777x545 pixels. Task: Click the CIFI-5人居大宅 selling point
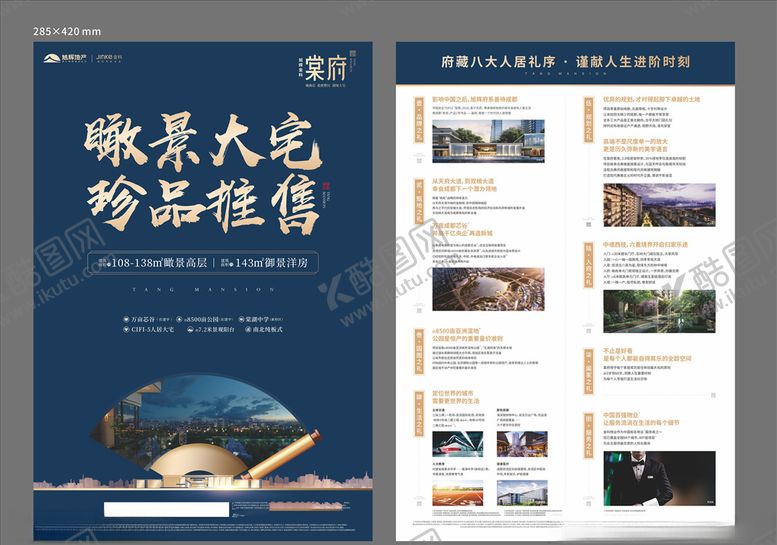(149, 329)
